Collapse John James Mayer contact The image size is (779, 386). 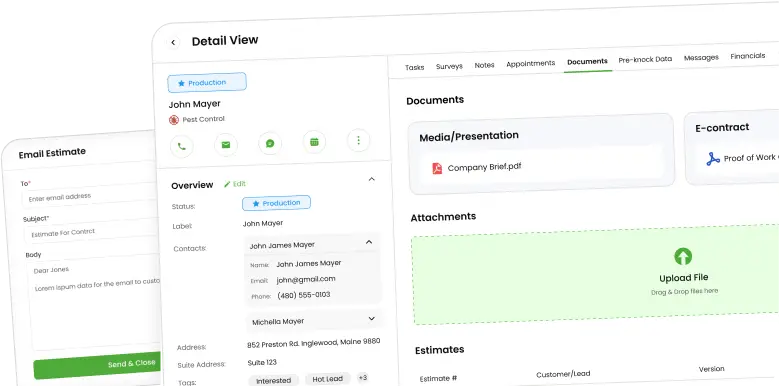click(369, 242)
